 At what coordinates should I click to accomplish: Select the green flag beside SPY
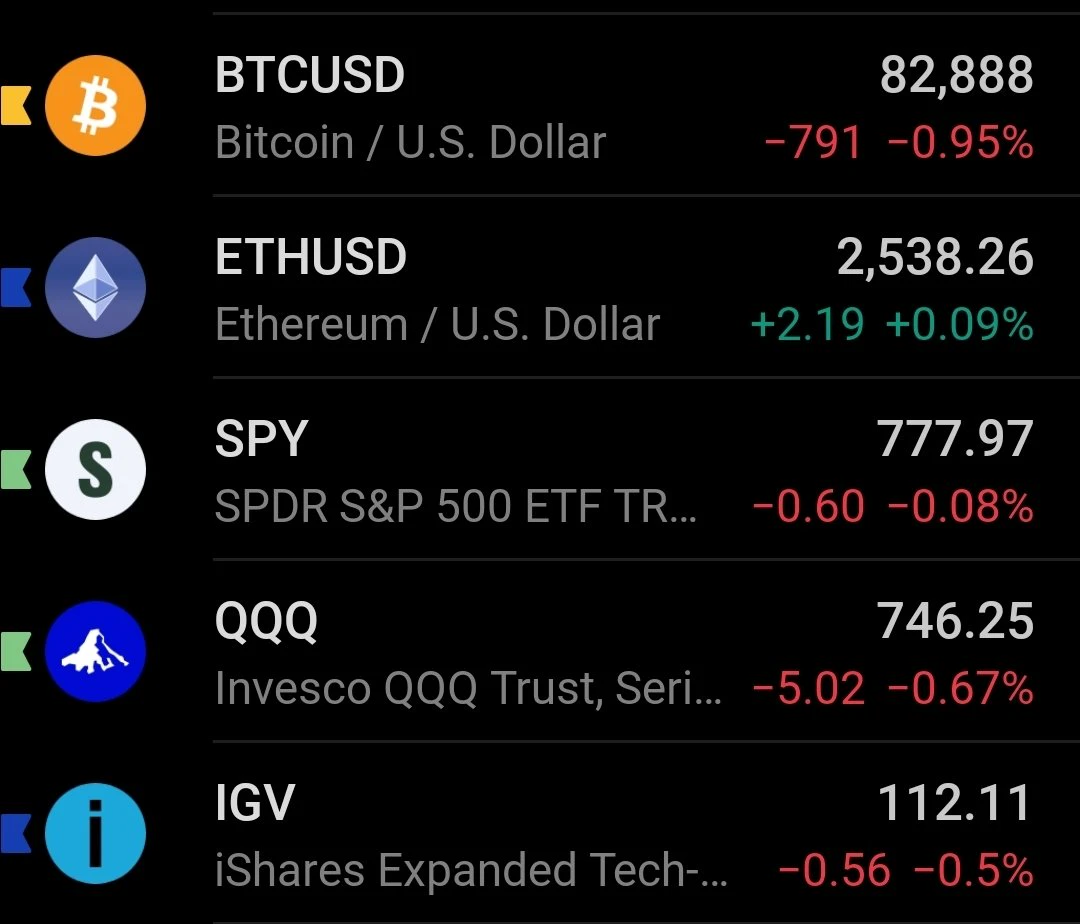(x=16, y=469)
